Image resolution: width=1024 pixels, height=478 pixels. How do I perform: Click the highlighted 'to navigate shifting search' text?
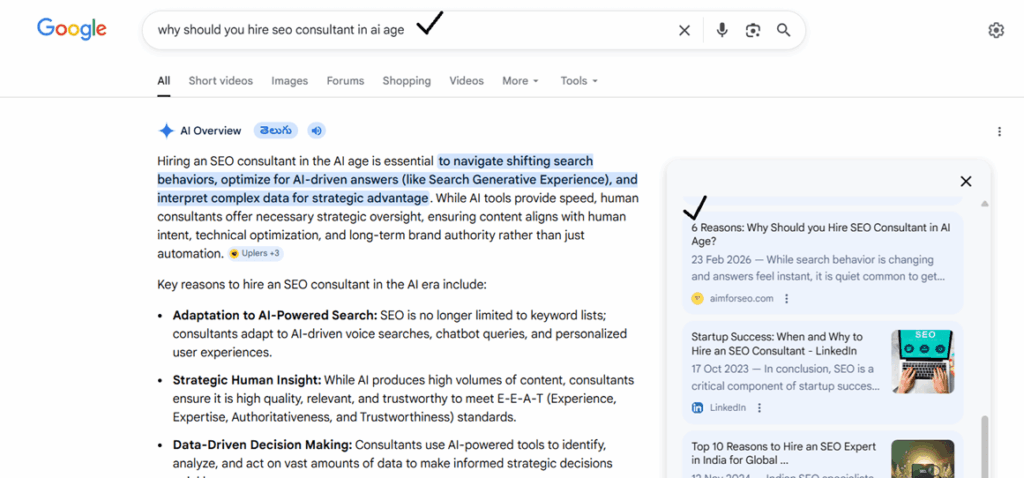(x=516, y=161)
